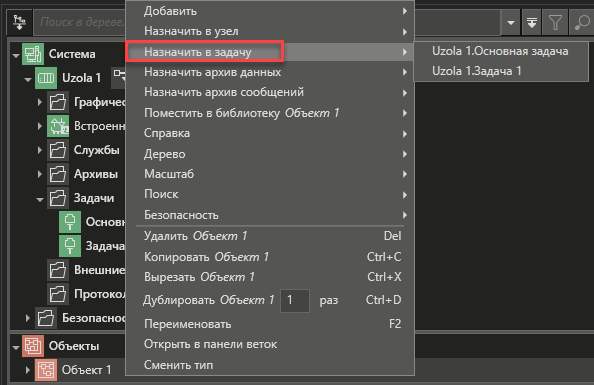Collapse the Система tree node
Viewport: 594px width, 385px height.
pyautogui.click(x=16, y=55)
